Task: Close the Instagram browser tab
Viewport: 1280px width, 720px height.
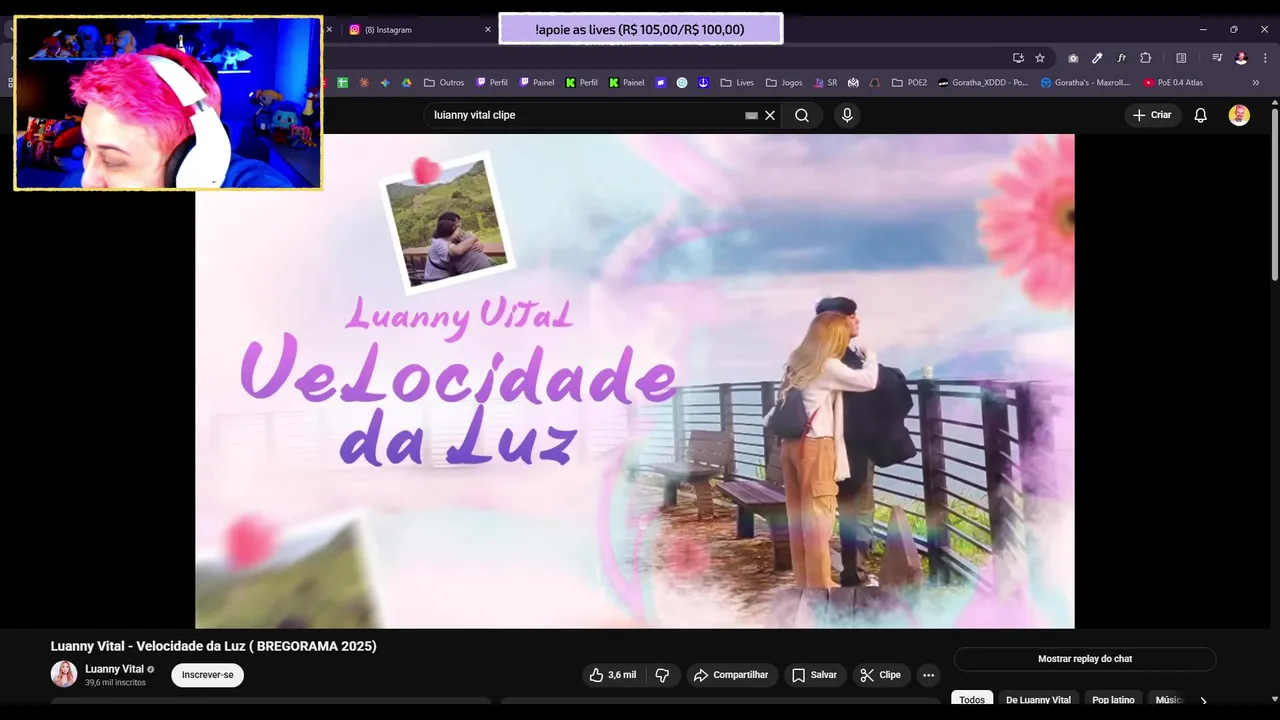Action: pos(488,30)
